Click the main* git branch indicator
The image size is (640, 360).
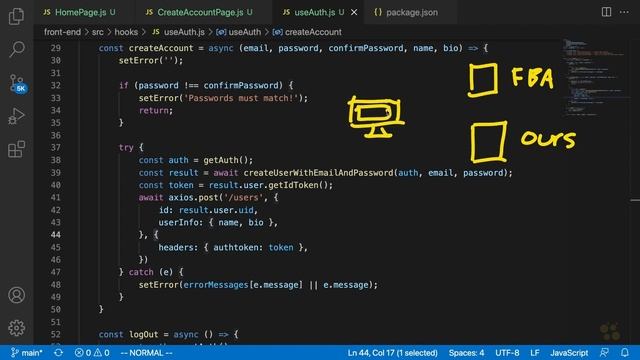(x=27, y=353)
